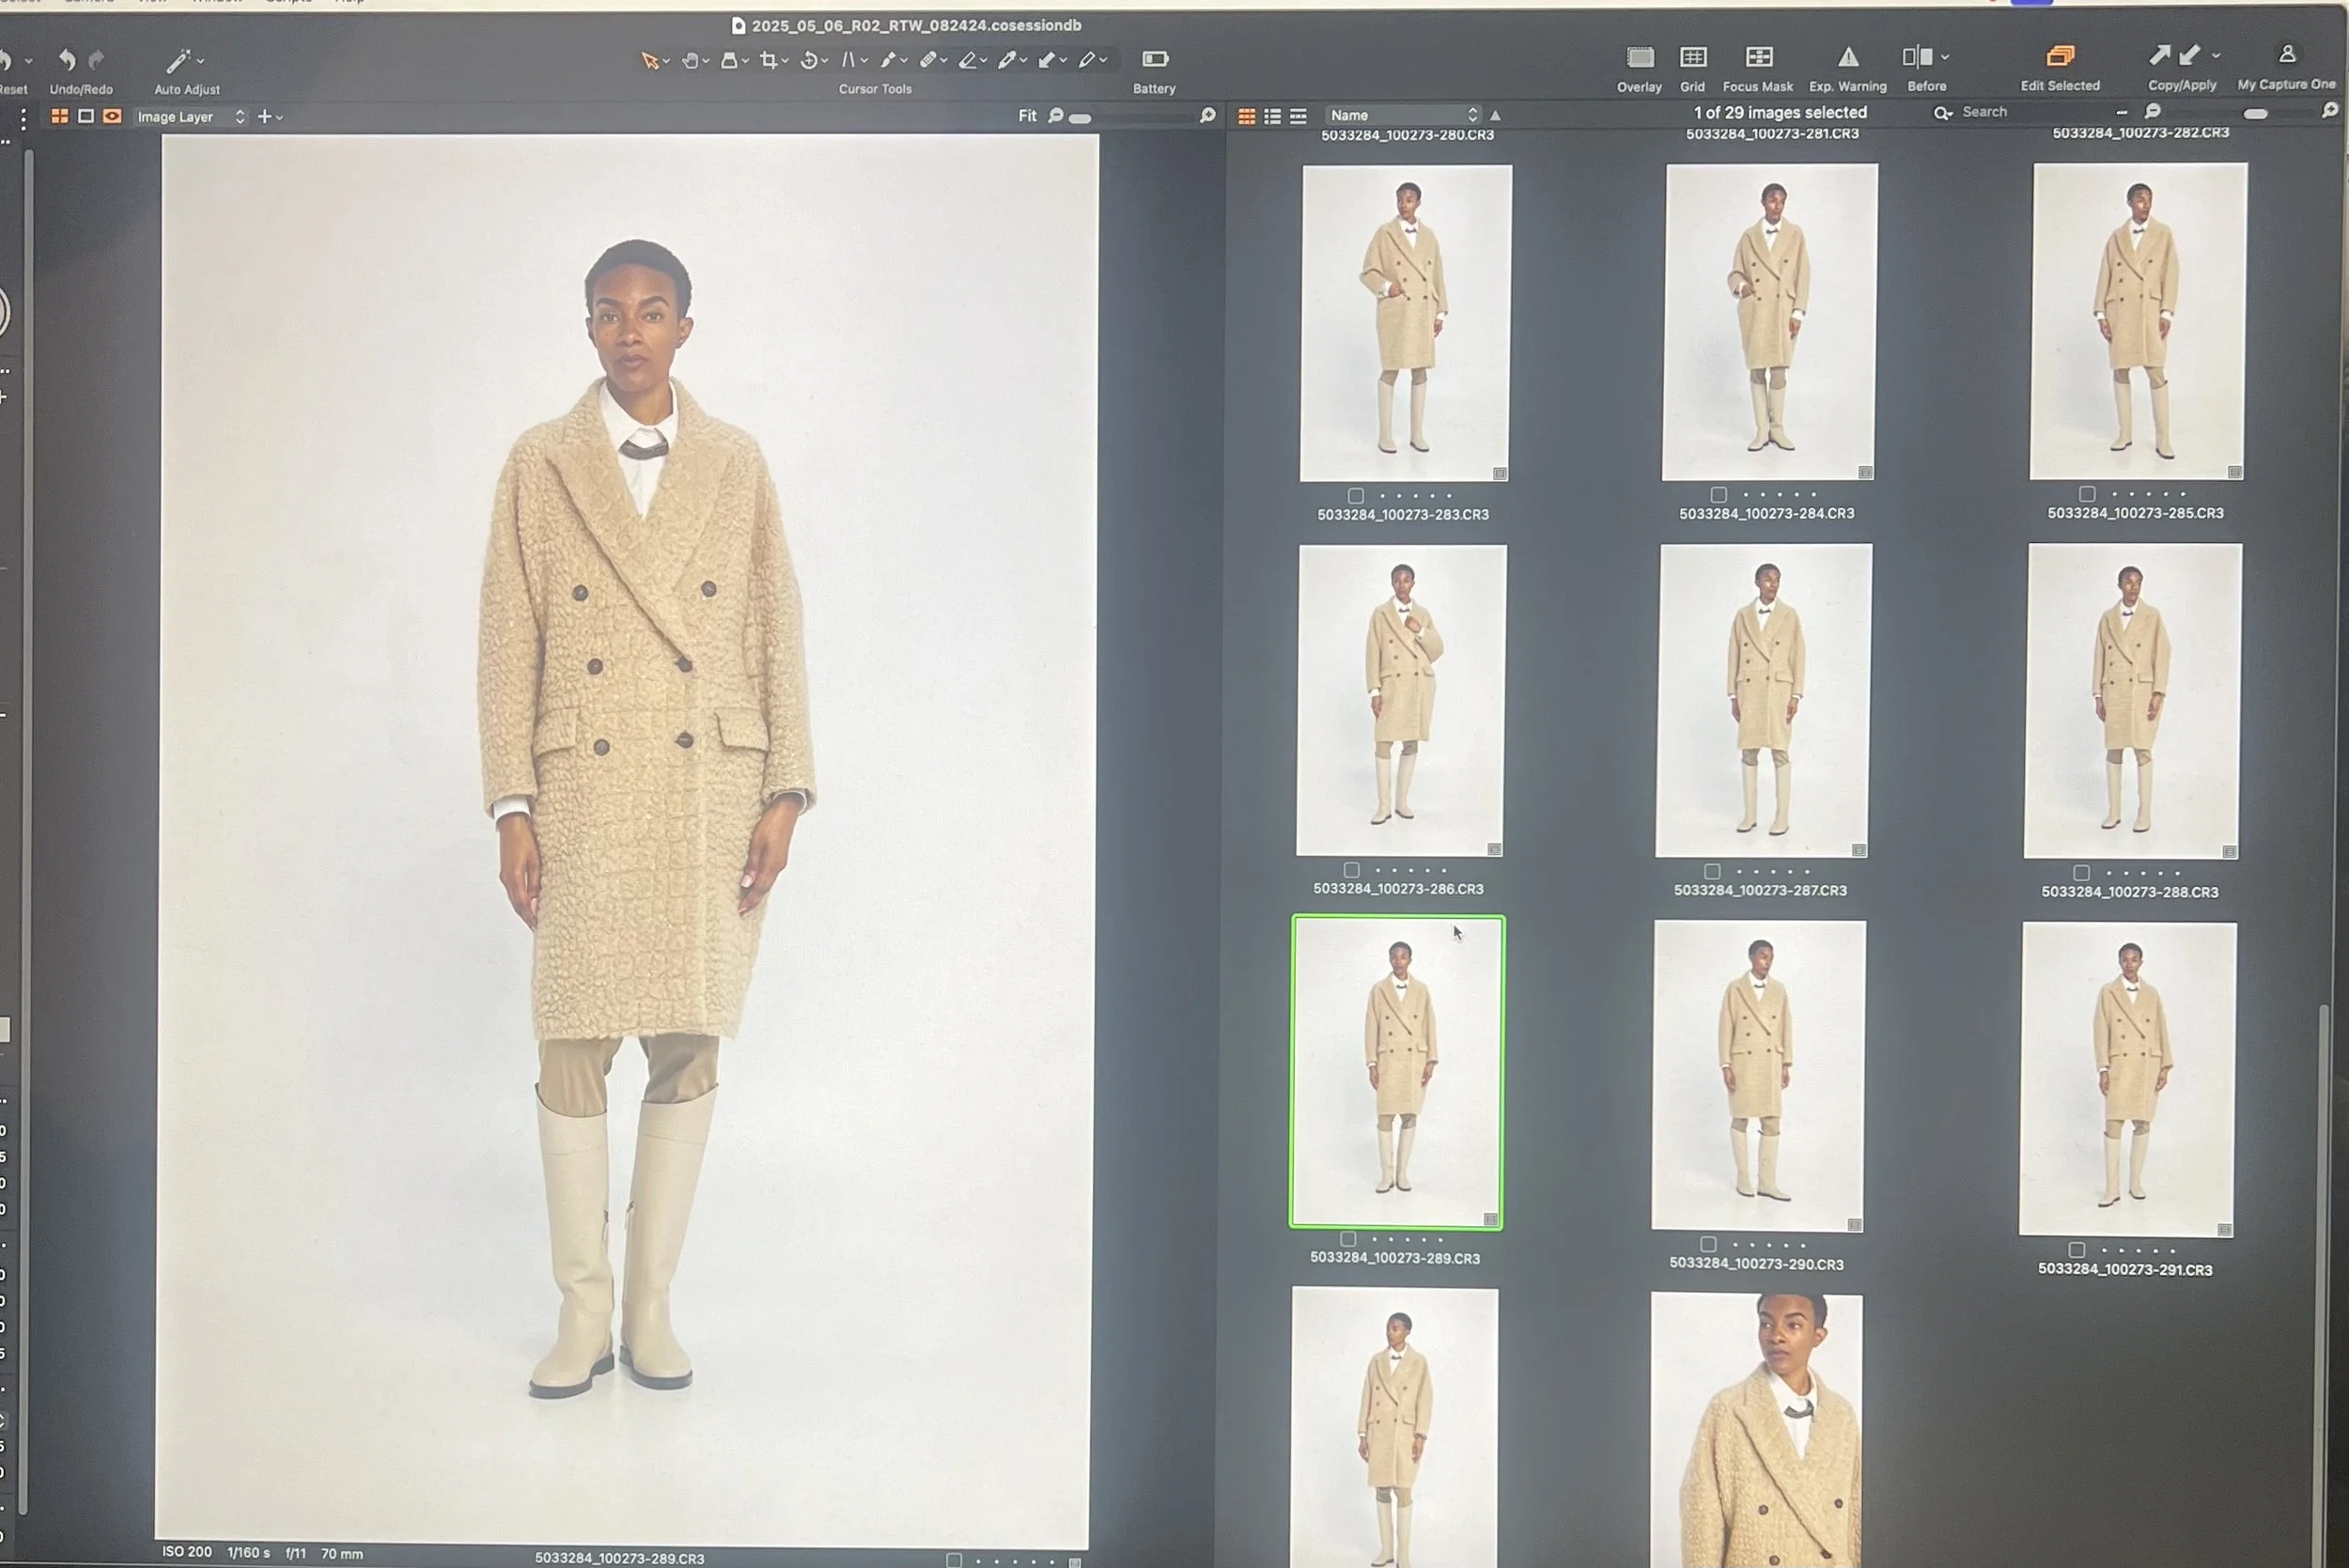Choose the Select pointer cursor tool
Screen dimensions: 2349x1568
[649, 61]
